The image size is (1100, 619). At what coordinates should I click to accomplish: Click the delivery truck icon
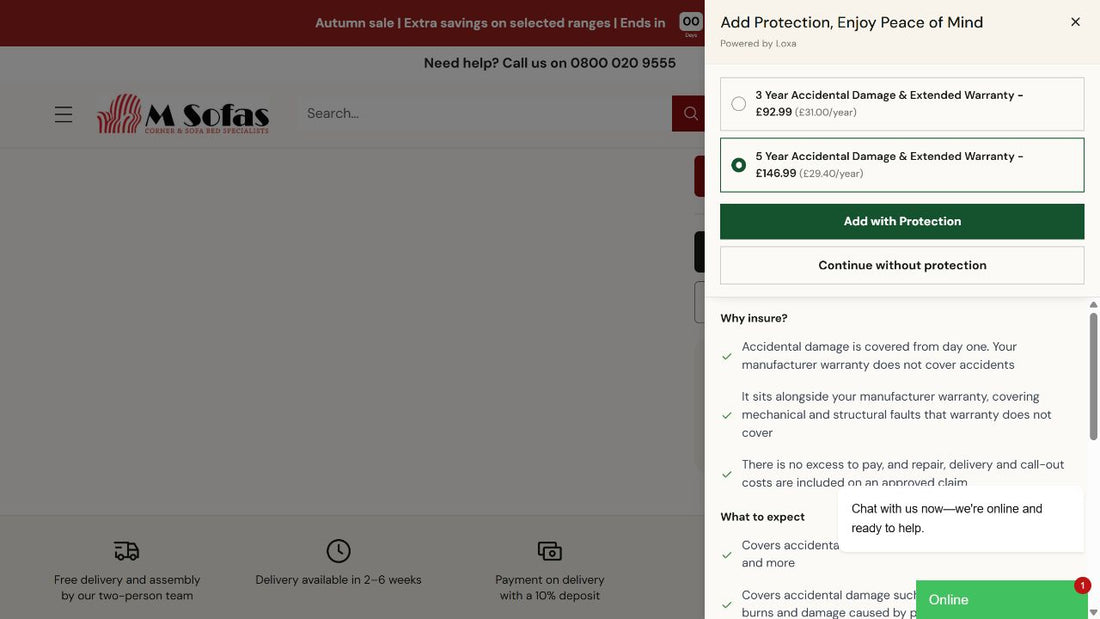pyautogui.click(x=126, y=551)
